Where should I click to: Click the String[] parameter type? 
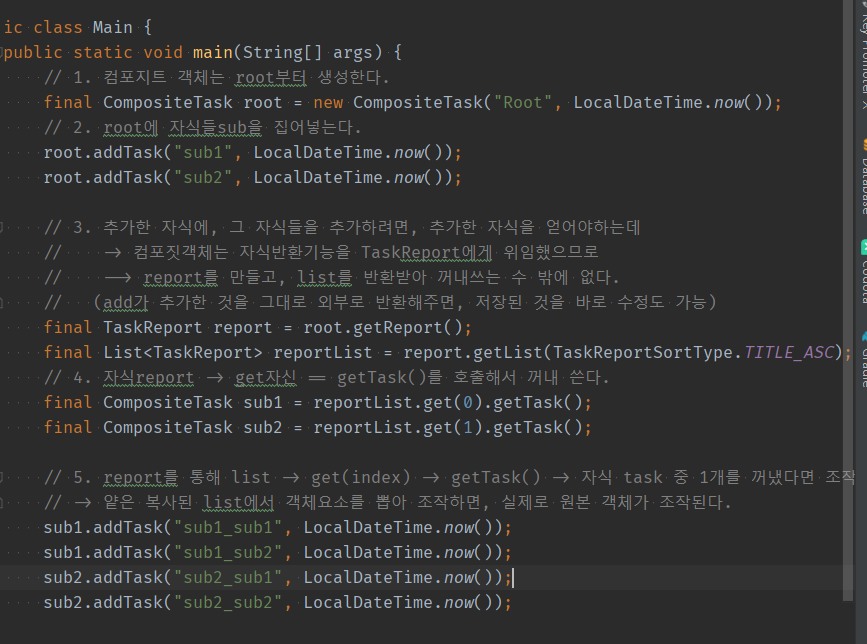282,53
